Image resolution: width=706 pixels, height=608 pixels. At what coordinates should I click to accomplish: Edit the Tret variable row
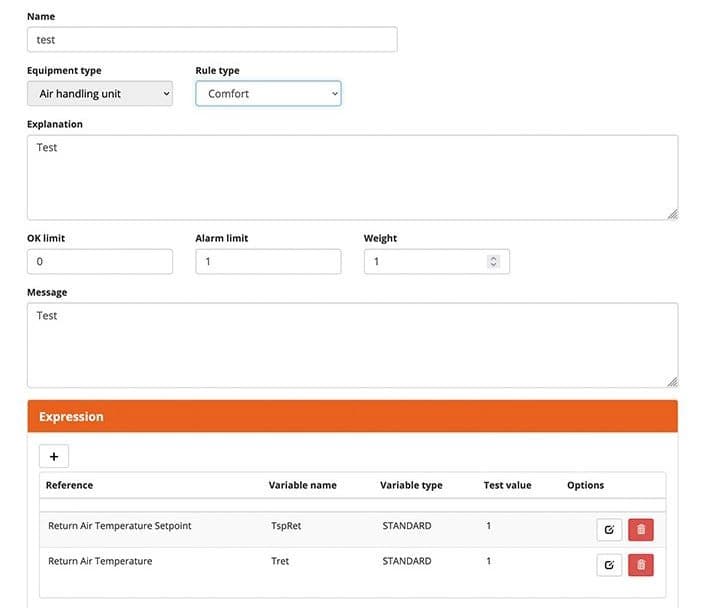[x=609, y=565]
